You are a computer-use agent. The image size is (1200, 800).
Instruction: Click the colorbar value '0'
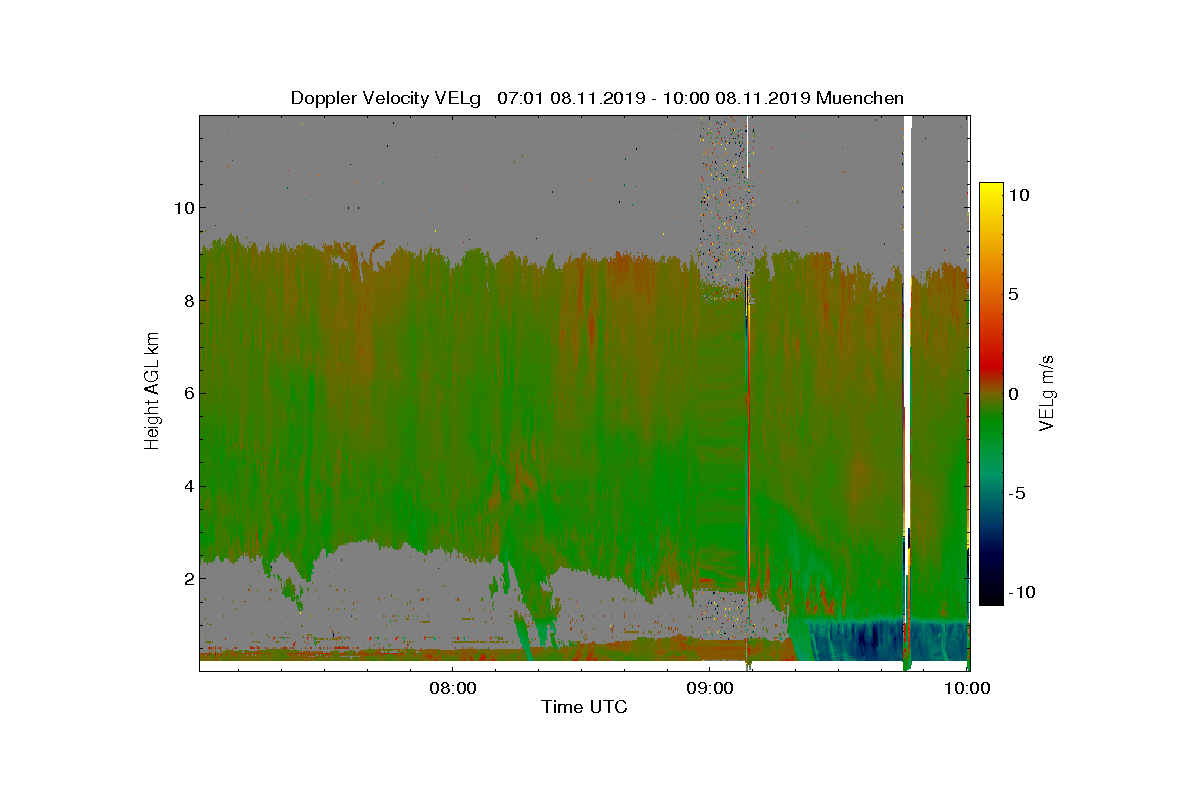(x=1013, y=394)
